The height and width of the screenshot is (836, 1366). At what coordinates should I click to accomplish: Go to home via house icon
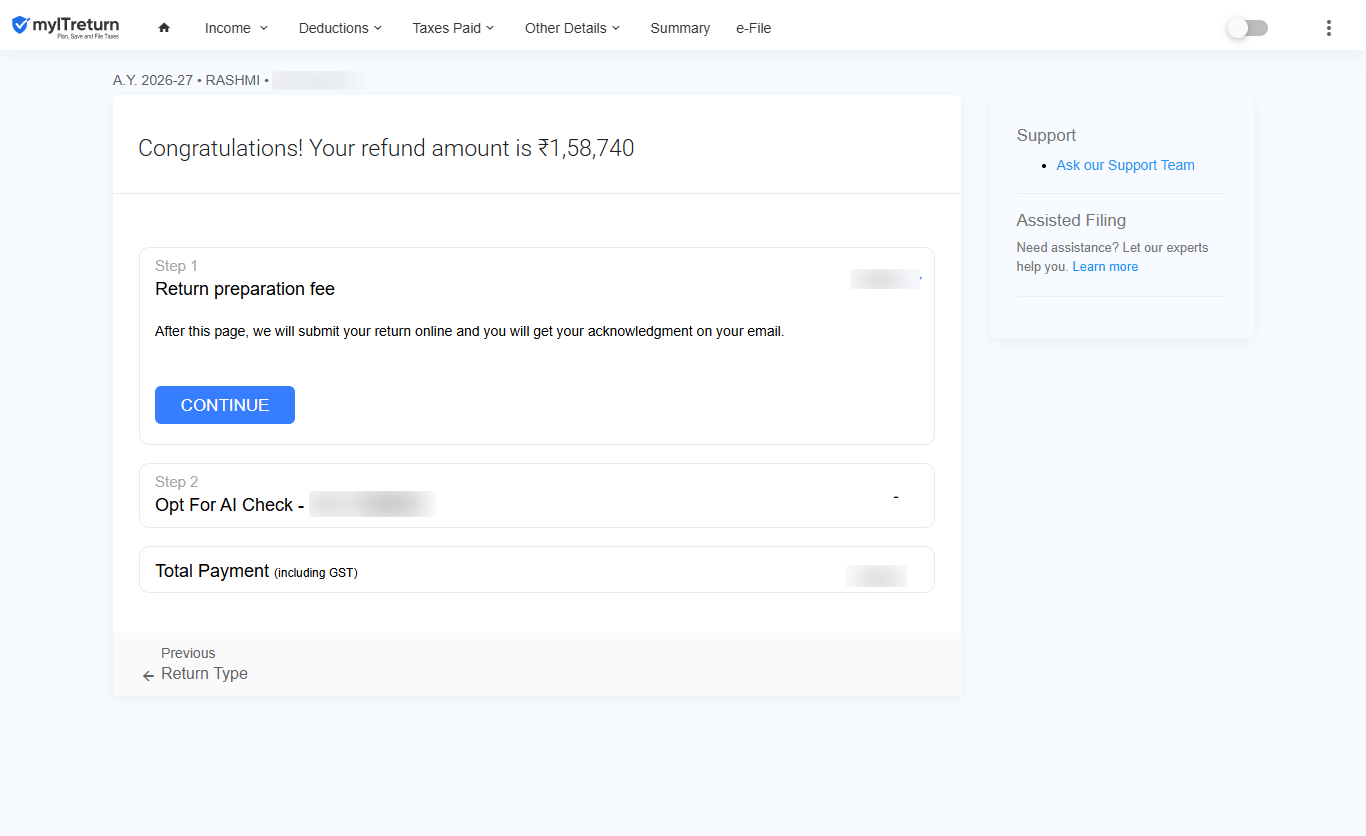pyautogui.click(x=164, y=28)
